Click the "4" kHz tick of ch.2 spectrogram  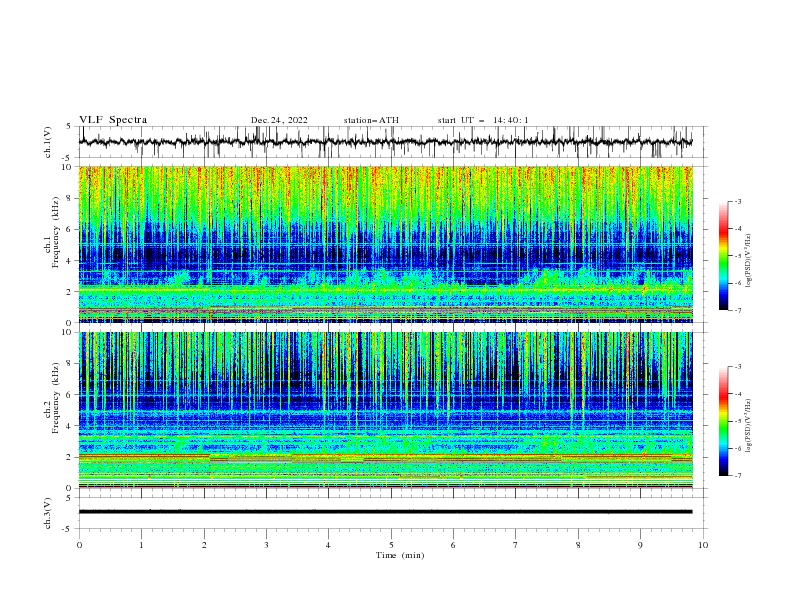[x=71, y=426]
